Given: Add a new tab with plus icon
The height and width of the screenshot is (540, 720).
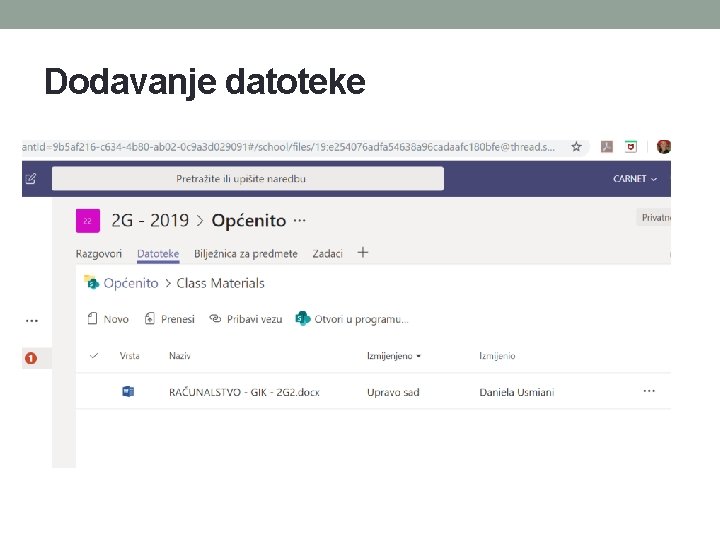Looking at the screenshot, I should coord(363,253).
